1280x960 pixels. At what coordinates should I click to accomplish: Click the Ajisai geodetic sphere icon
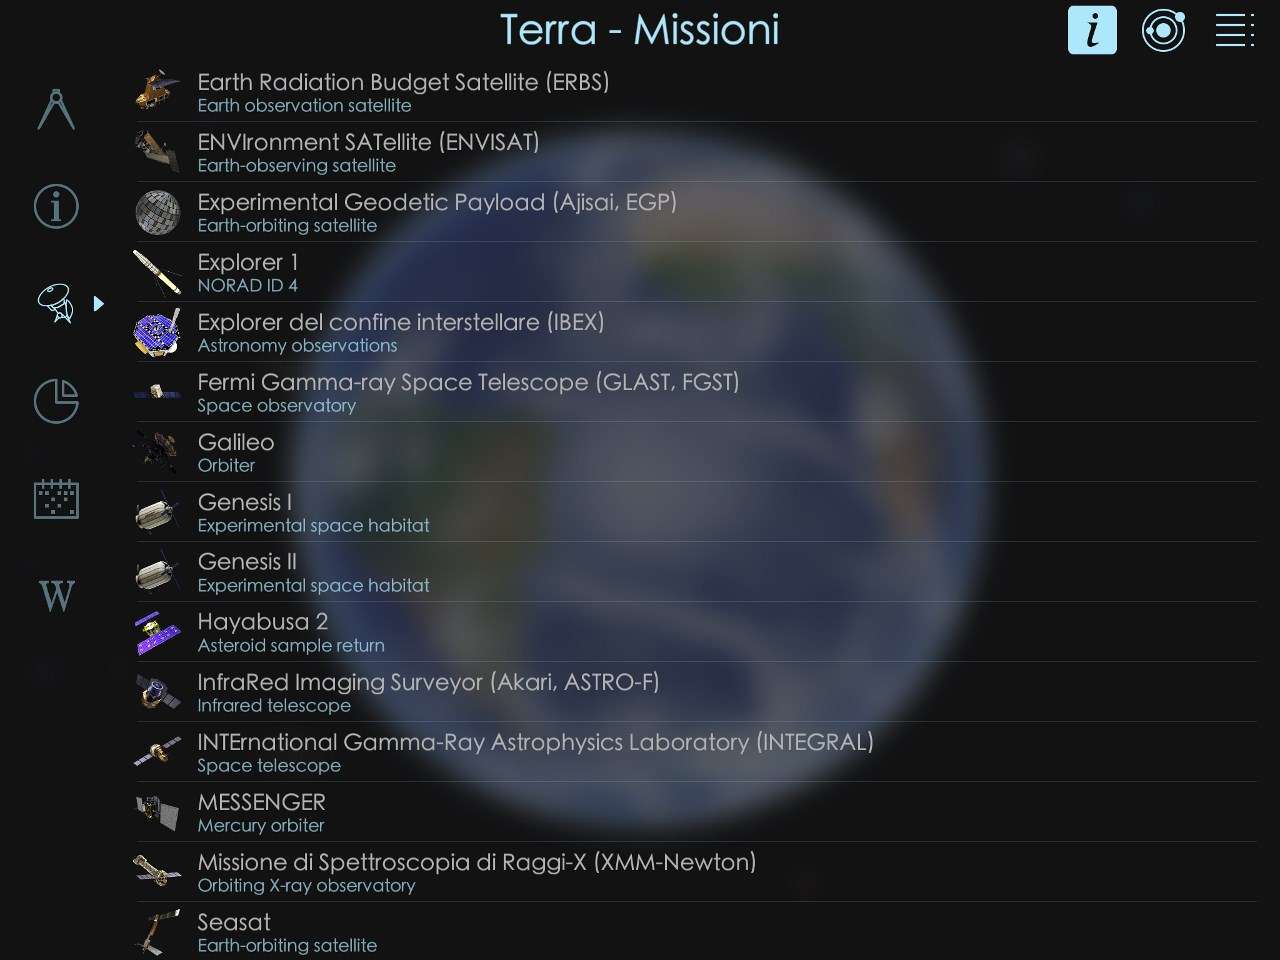tap(158, 211)
